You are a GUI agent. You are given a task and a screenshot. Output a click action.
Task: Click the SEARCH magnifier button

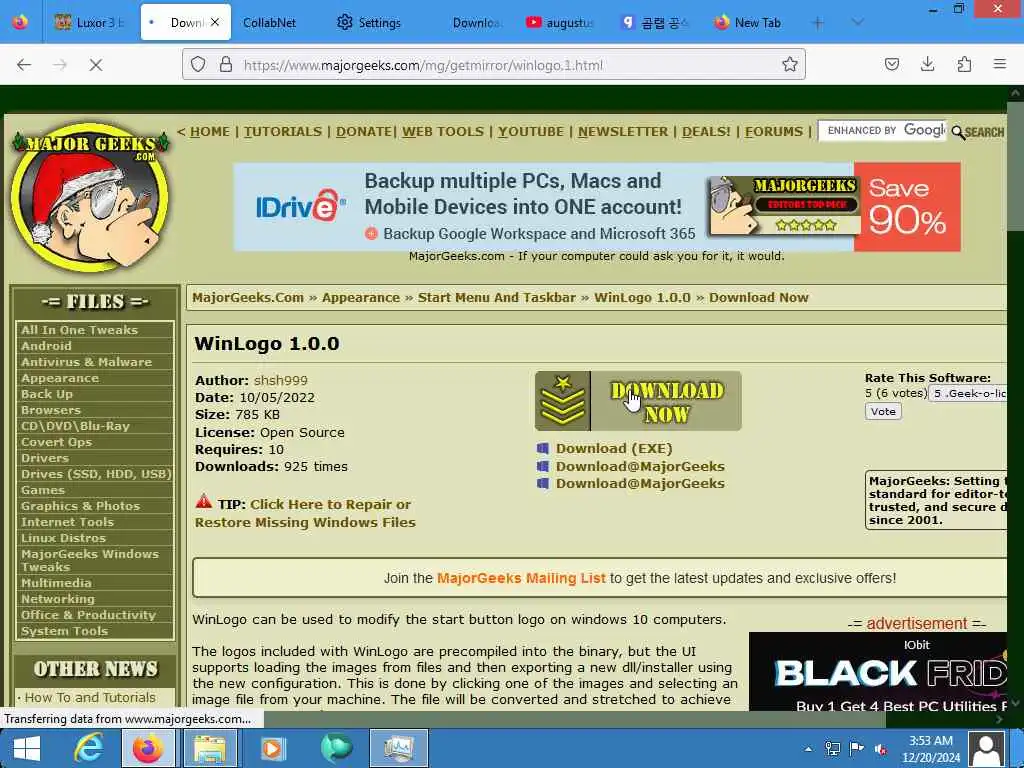click(x=978, y=132)
